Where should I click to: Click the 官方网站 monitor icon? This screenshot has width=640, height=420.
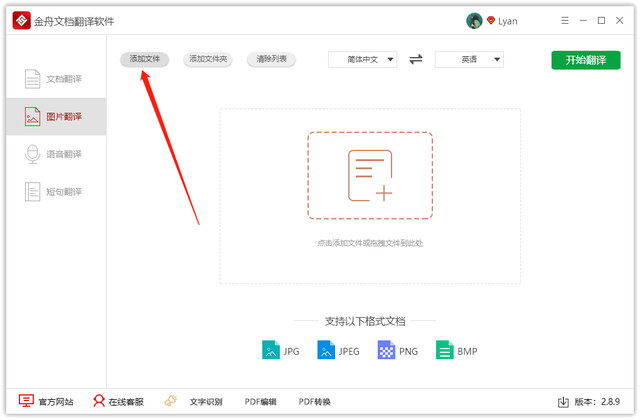(26, 401)
